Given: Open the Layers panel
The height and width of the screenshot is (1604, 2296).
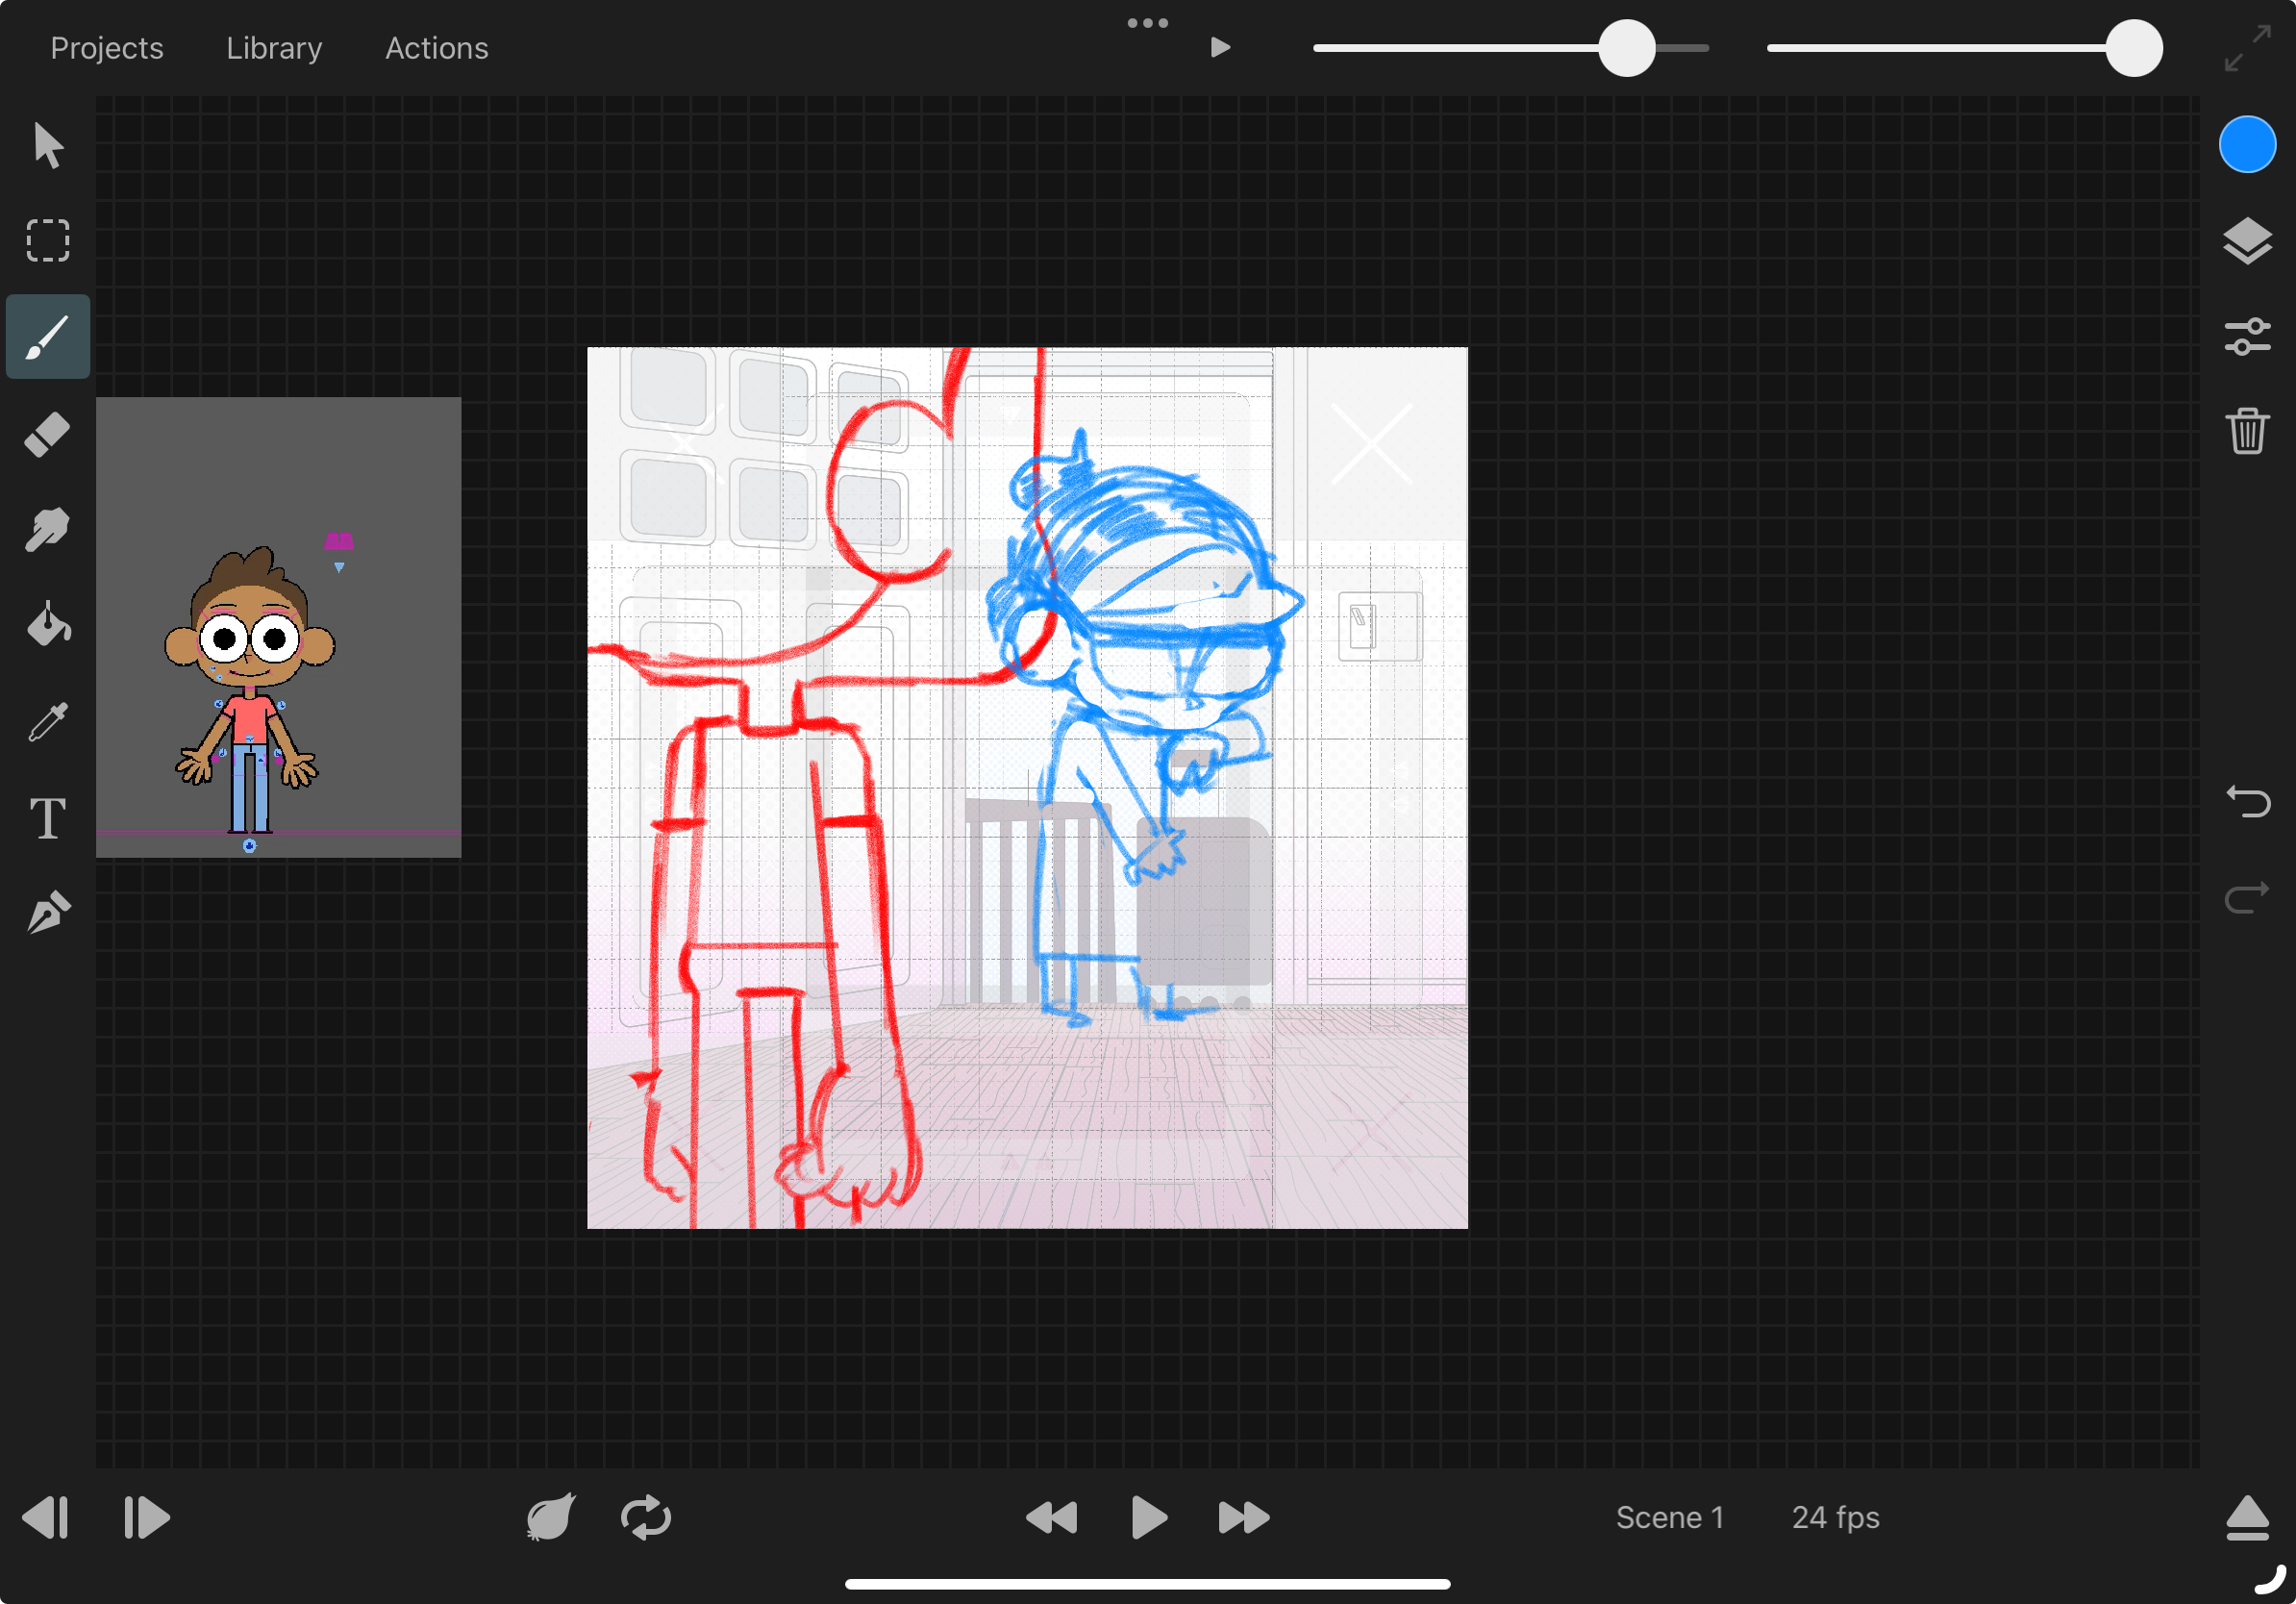Looking at the screenshot, I should pos(2248,240).
